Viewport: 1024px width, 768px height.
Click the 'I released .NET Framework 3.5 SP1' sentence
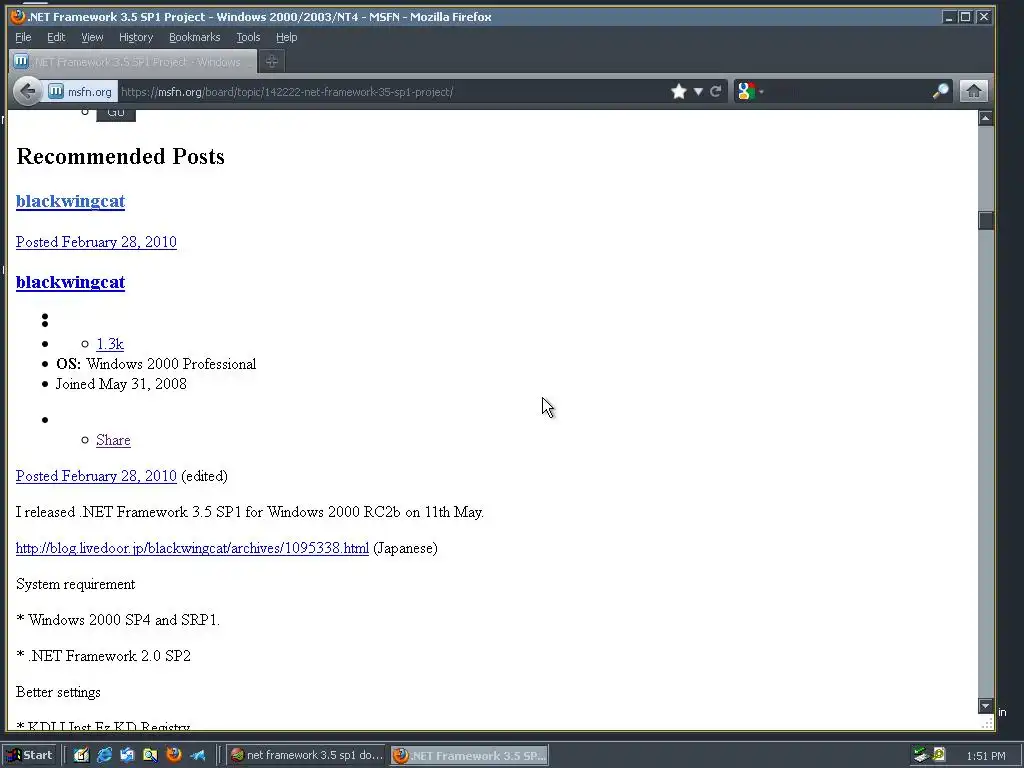click(249, 512)
